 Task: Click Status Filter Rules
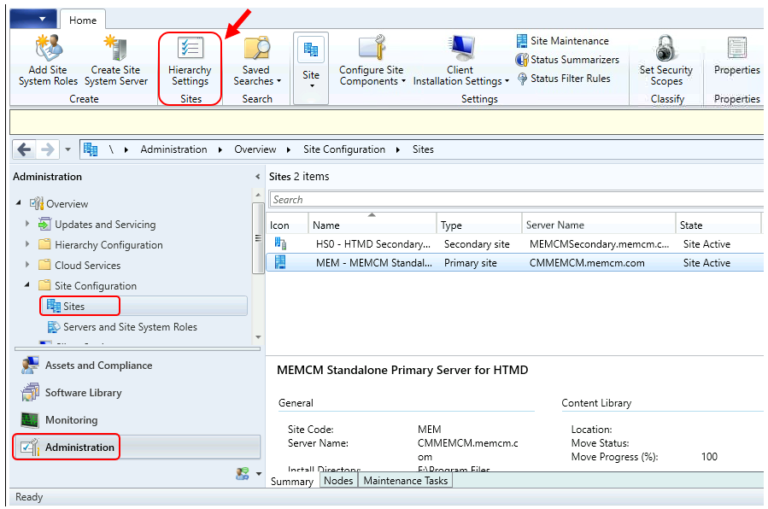click(563, 78)
